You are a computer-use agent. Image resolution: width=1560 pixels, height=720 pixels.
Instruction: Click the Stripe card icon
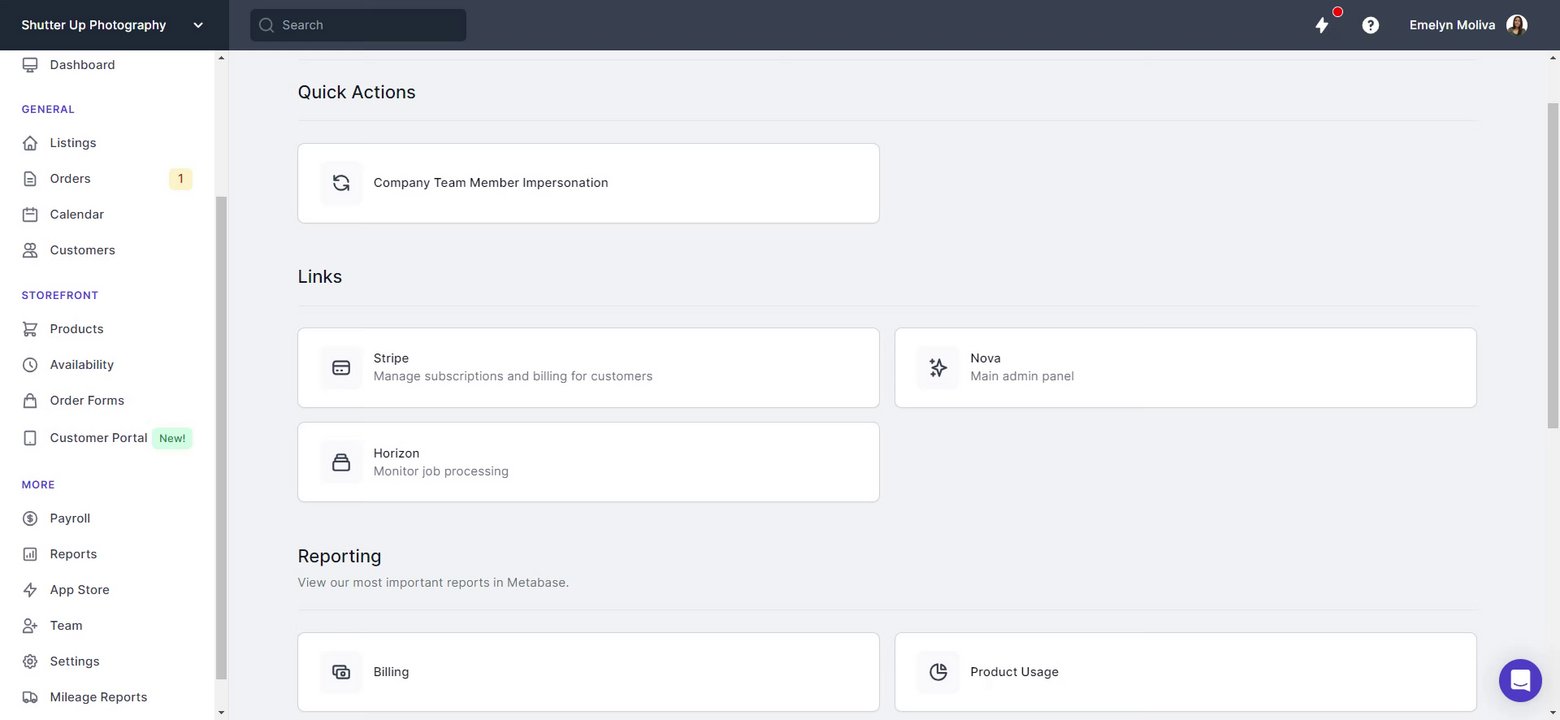coord(341,368)
